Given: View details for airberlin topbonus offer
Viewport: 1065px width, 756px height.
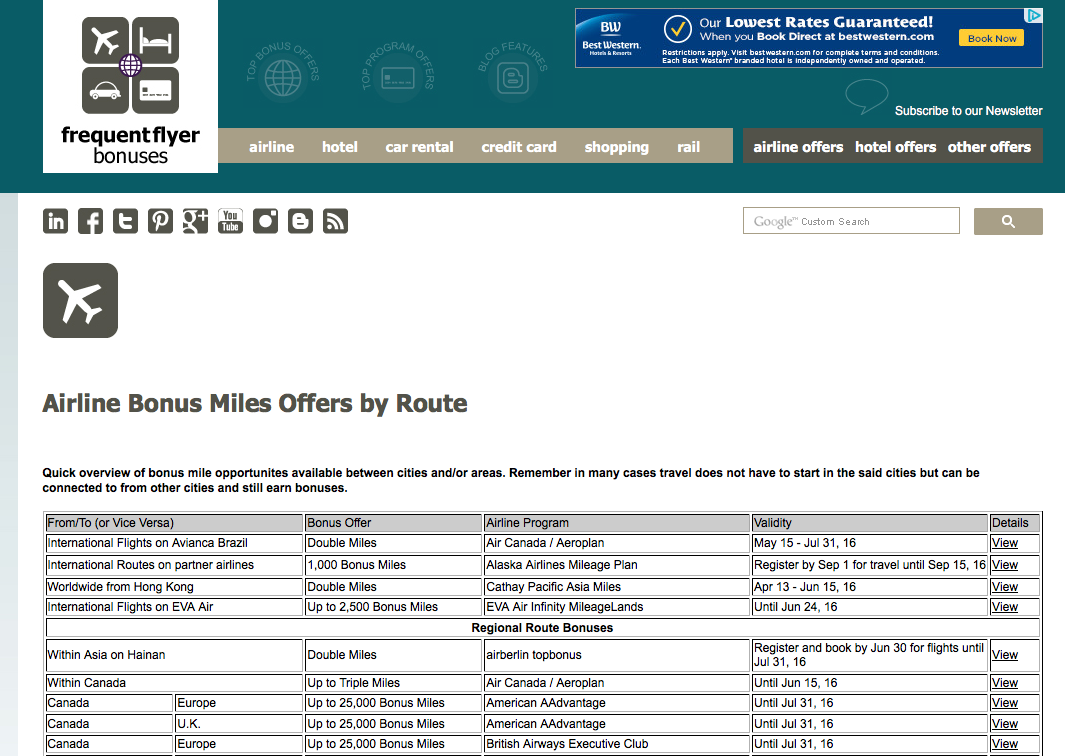Looking at the screenshot, I should click(x=1005, y=655).
